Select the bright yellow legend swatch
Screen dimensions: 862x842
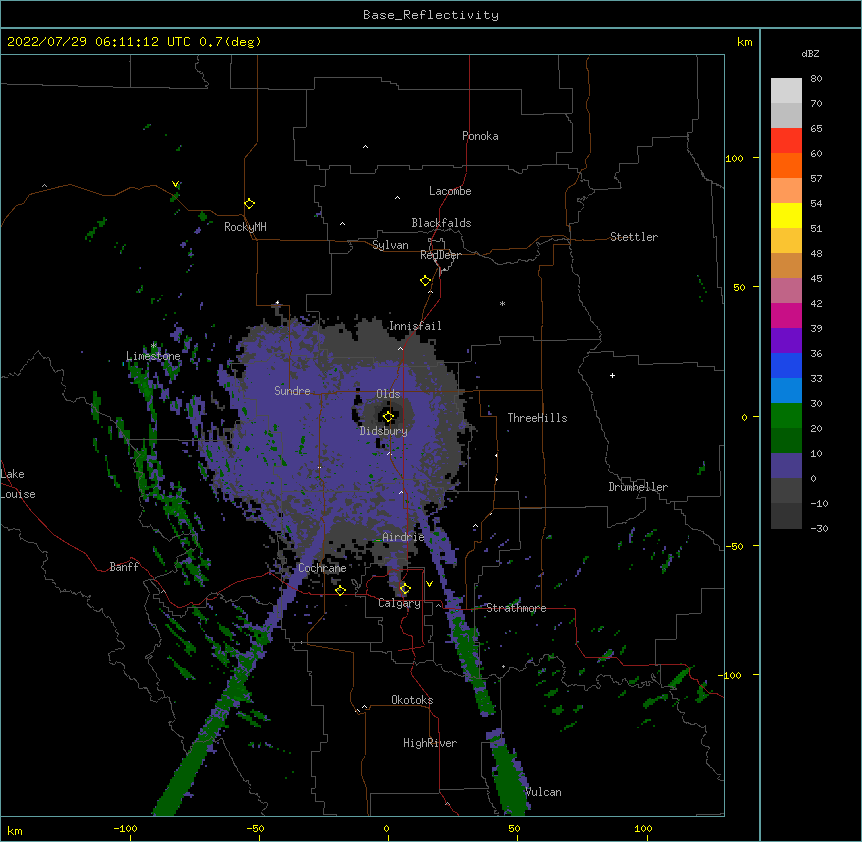click(x=786, y=215)
